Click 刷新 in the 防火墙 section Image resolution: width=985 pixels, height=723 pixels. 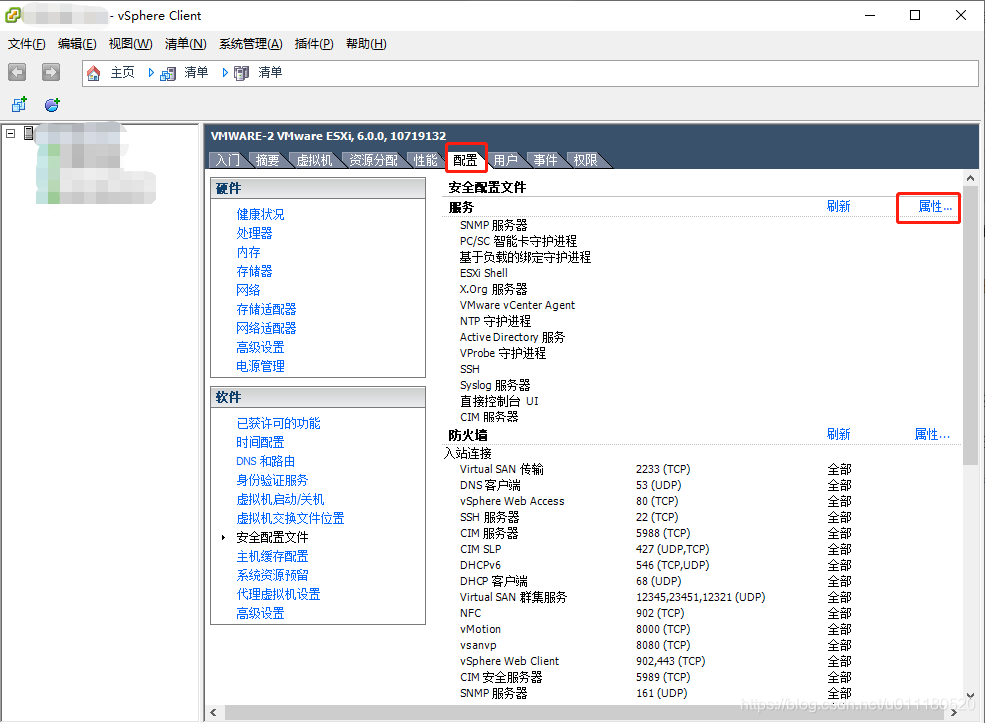[839, 434]
